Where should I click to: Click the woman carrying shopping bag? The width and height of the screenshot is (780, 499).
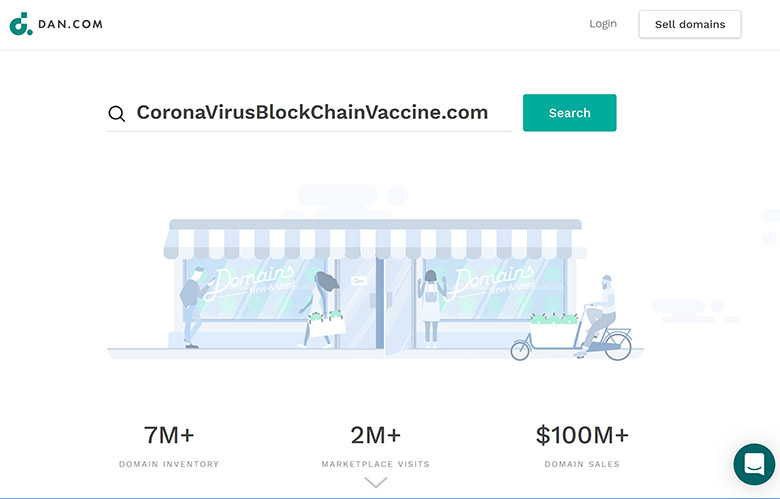322,309
